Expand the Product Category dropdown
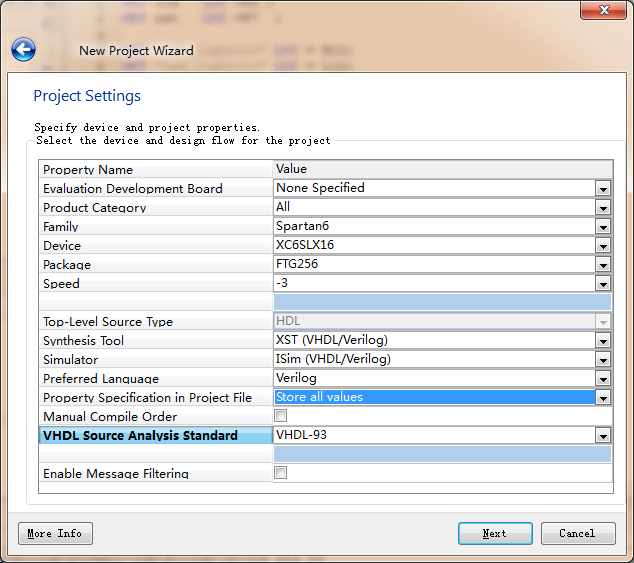 click(x=602, y=207)
